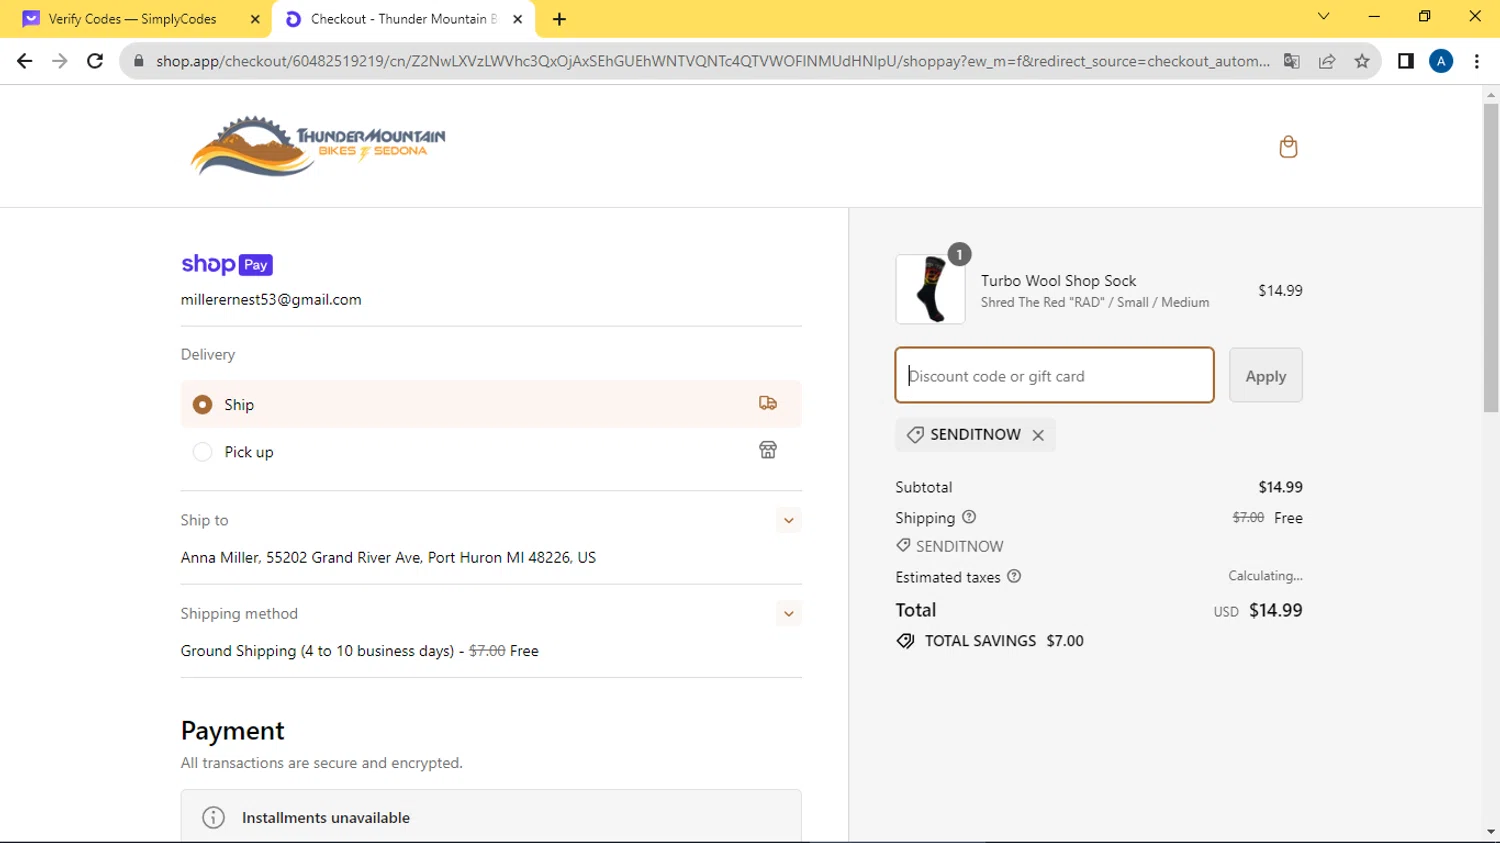Click the Payment section heading
The width and height of the screenshot is (1500, 843).
tap(233, 731)
